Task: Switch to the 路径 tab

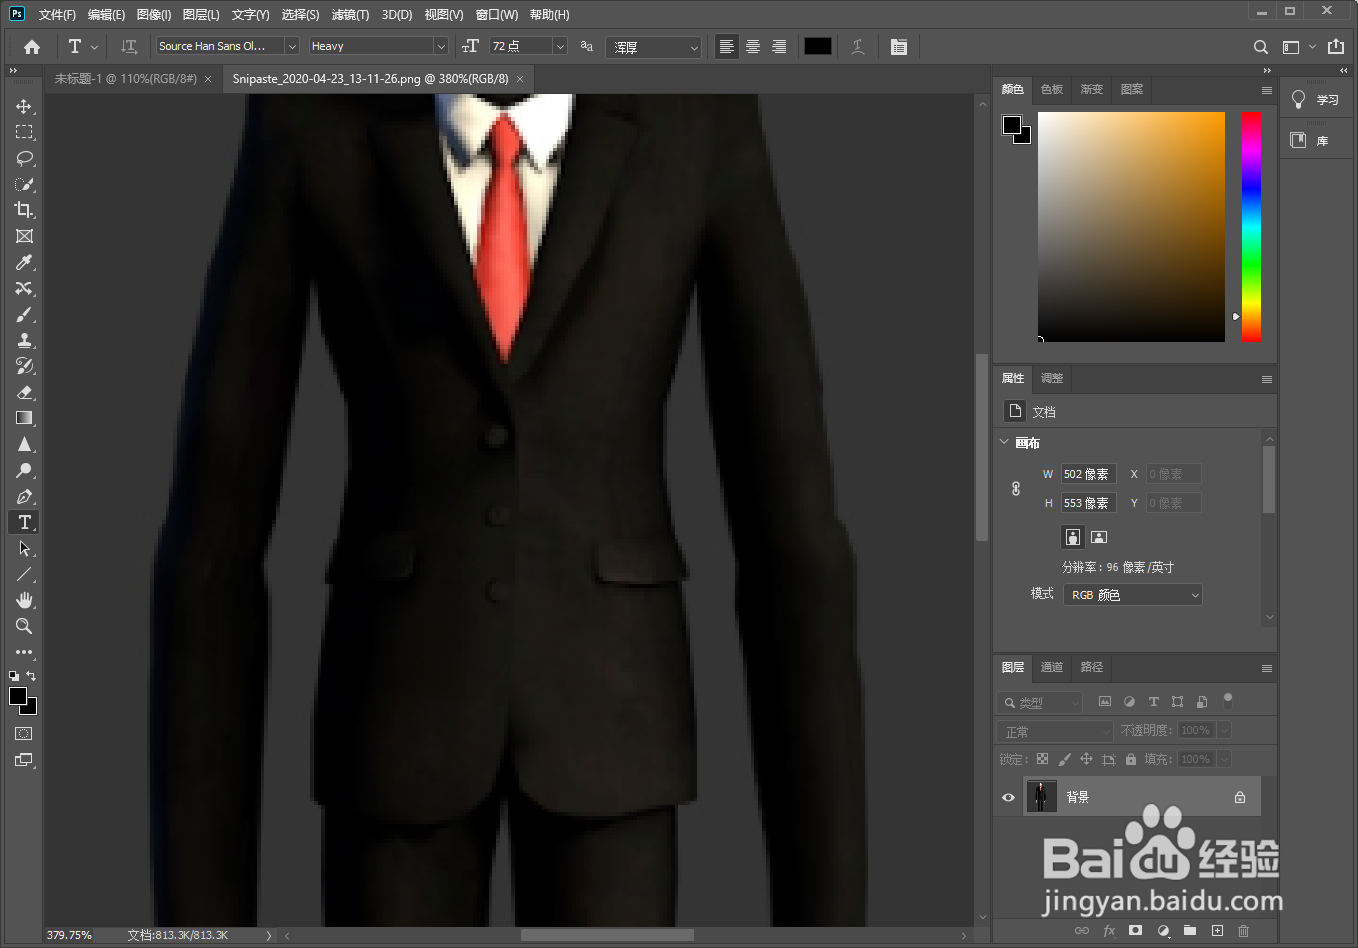Action: [1092, 667]
